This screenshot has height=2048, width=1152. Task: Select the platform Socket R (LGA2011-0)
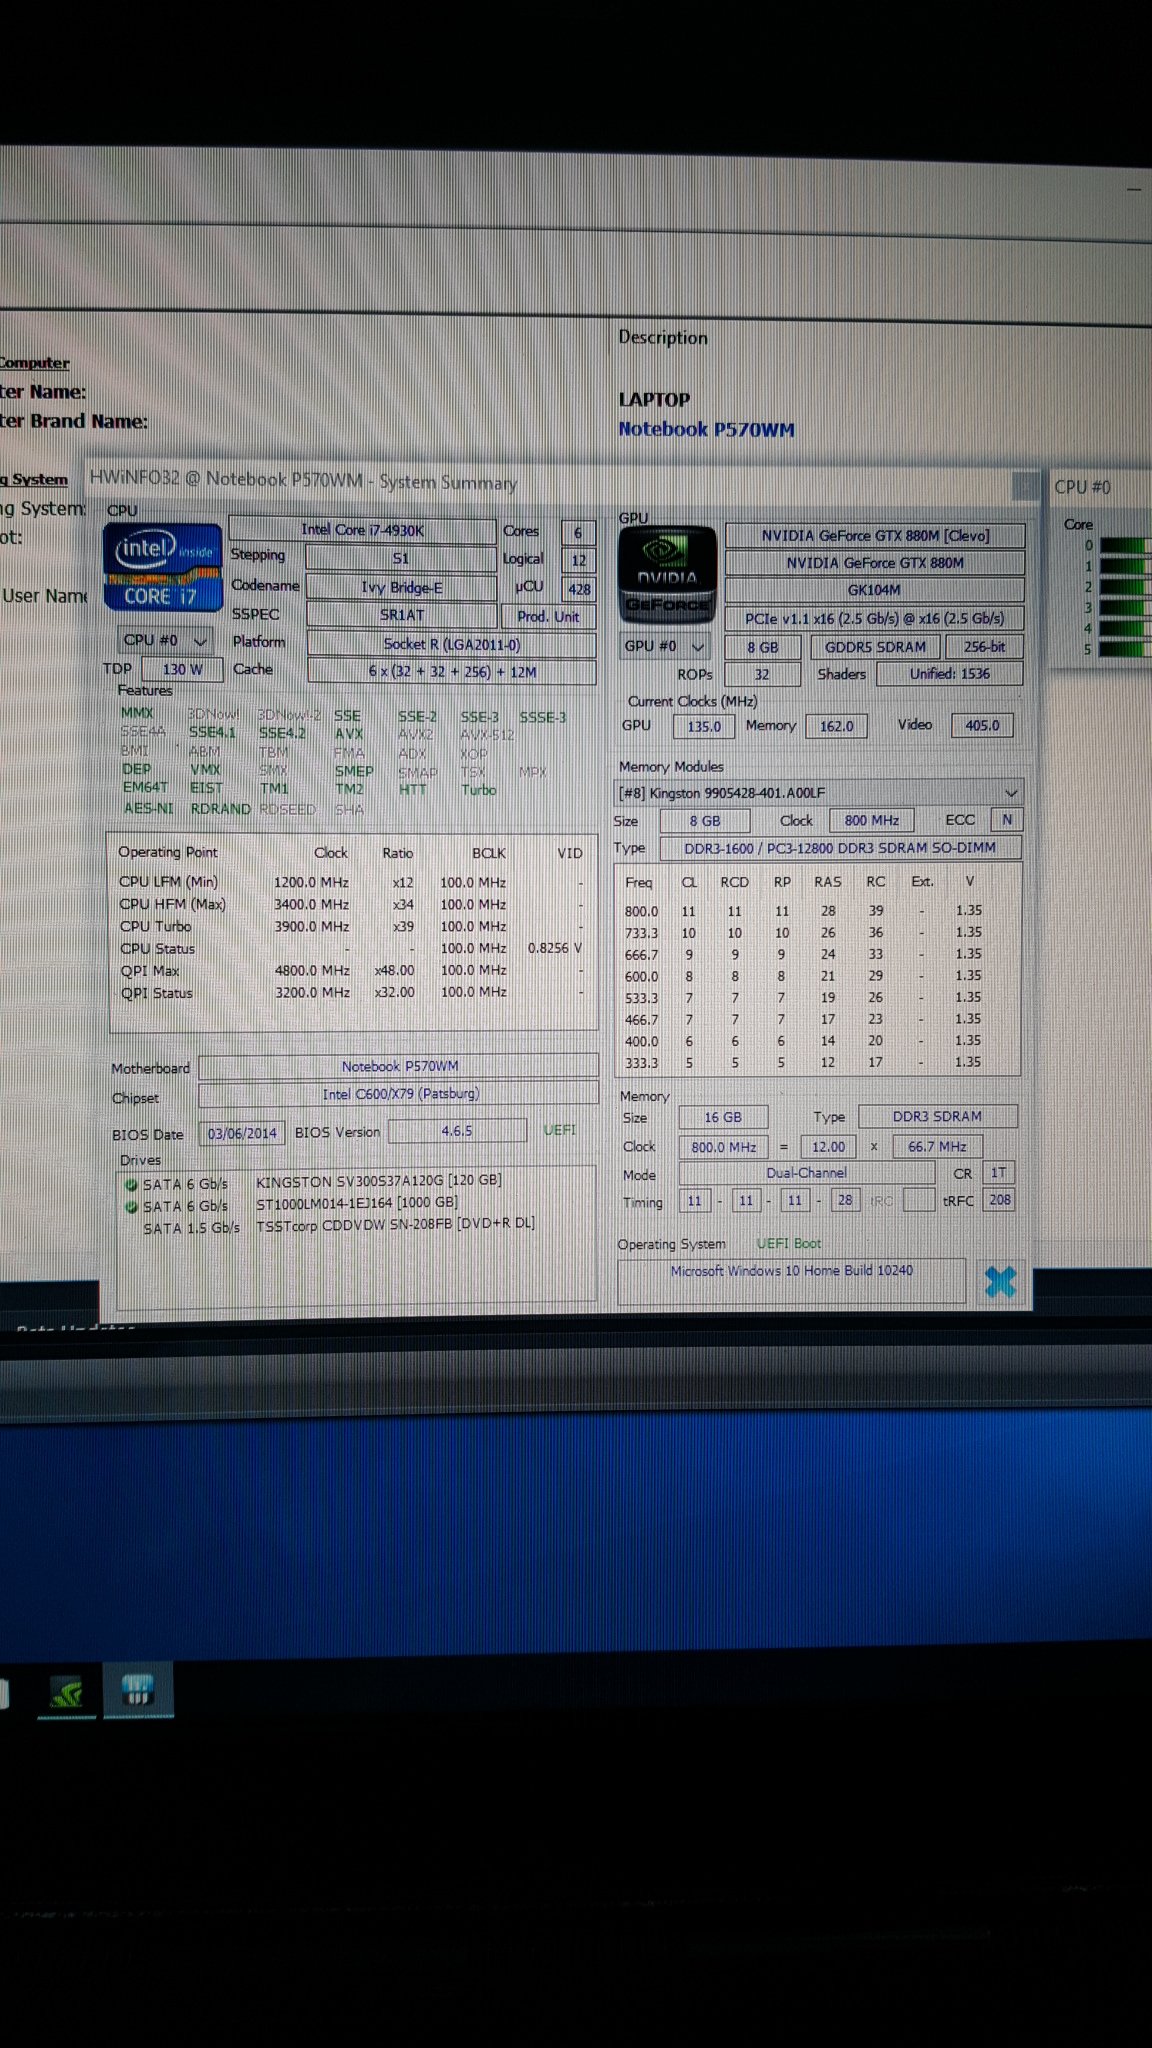451,644
